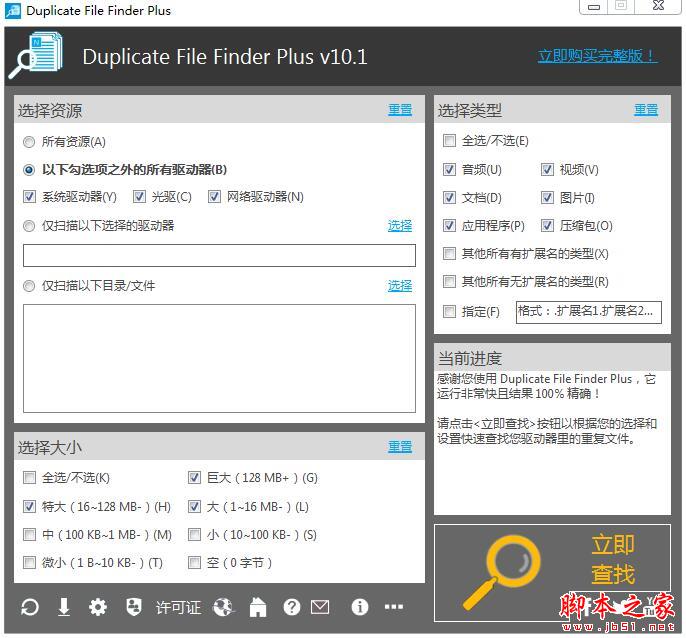Screen dimensions: 686x638
Task: Click the refresh icon in bottom toolbar
Action: click(30, 607)
